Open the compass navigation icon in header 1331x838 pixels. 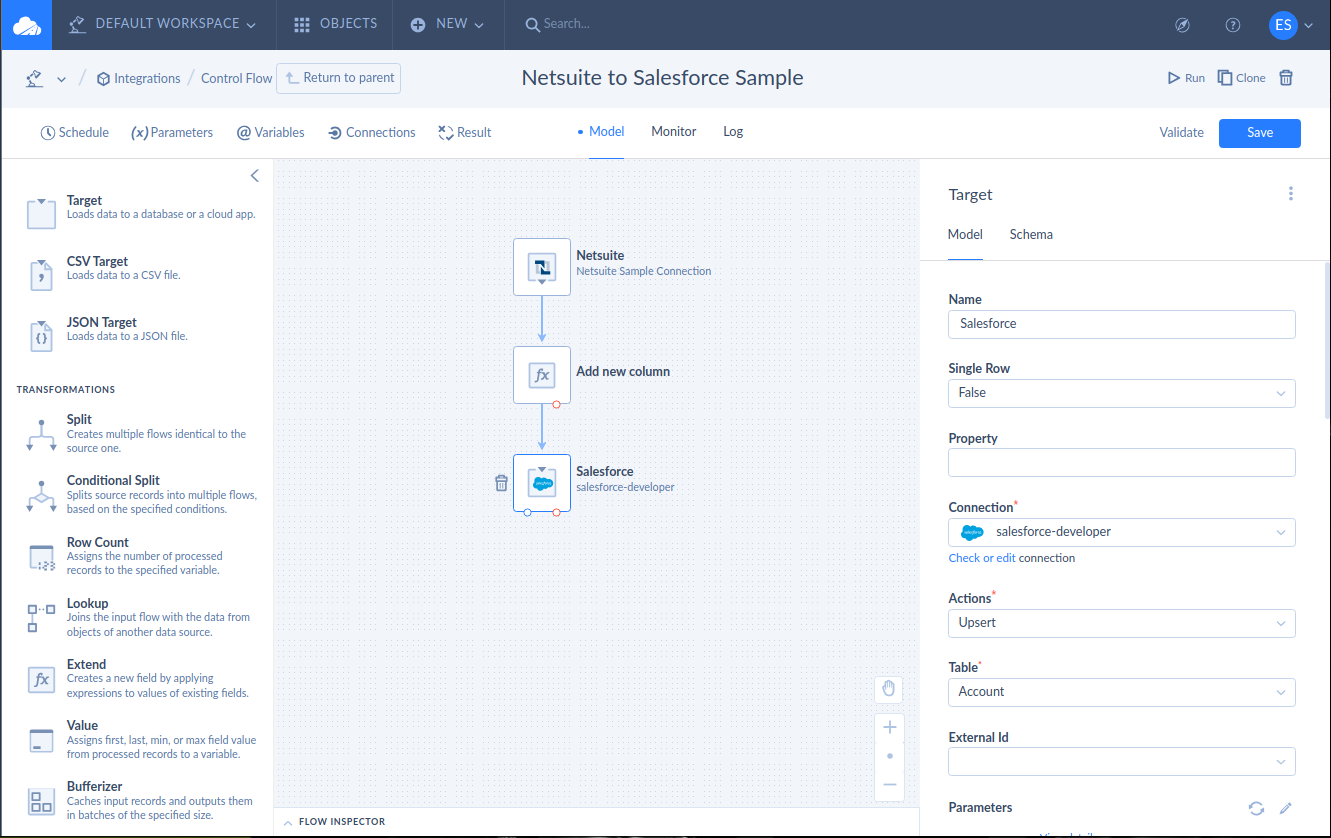click(1183, 25)
